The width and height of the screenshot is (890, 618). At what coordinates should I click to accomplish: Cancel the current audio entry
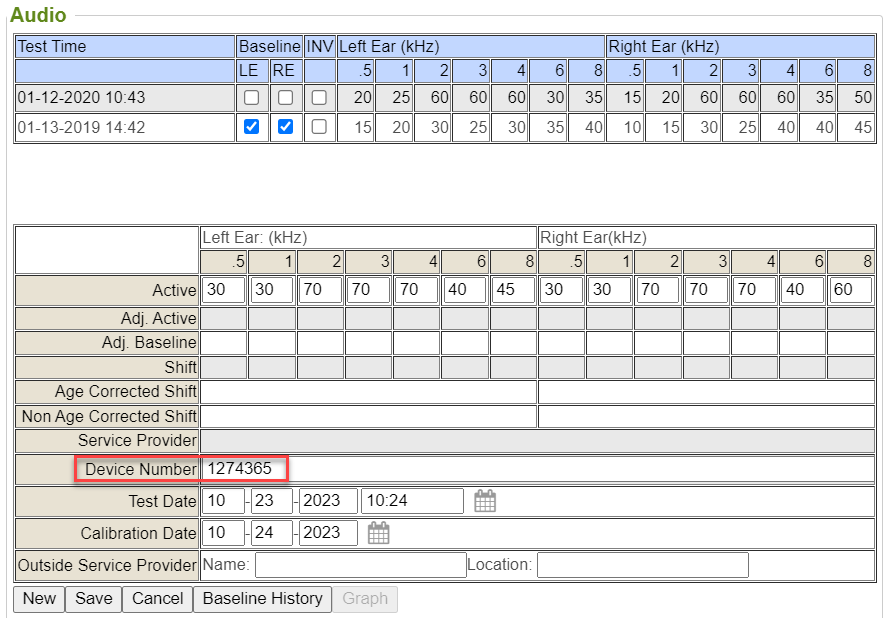158,599
